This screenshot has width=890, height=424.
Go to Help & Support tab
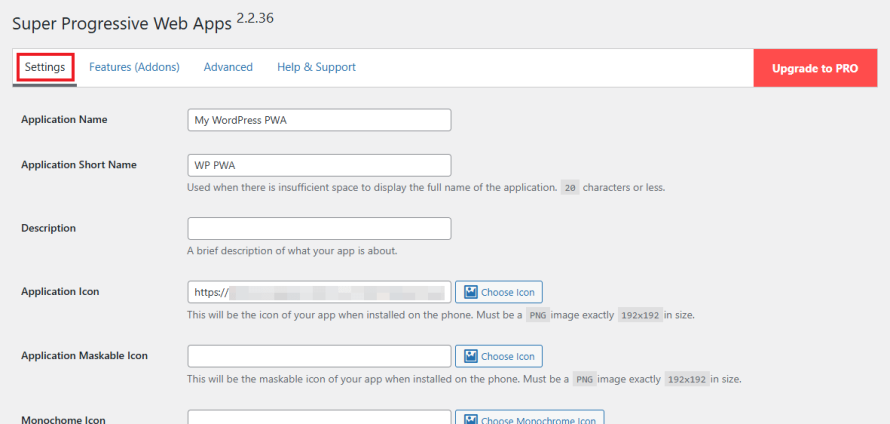click(316, 67)
